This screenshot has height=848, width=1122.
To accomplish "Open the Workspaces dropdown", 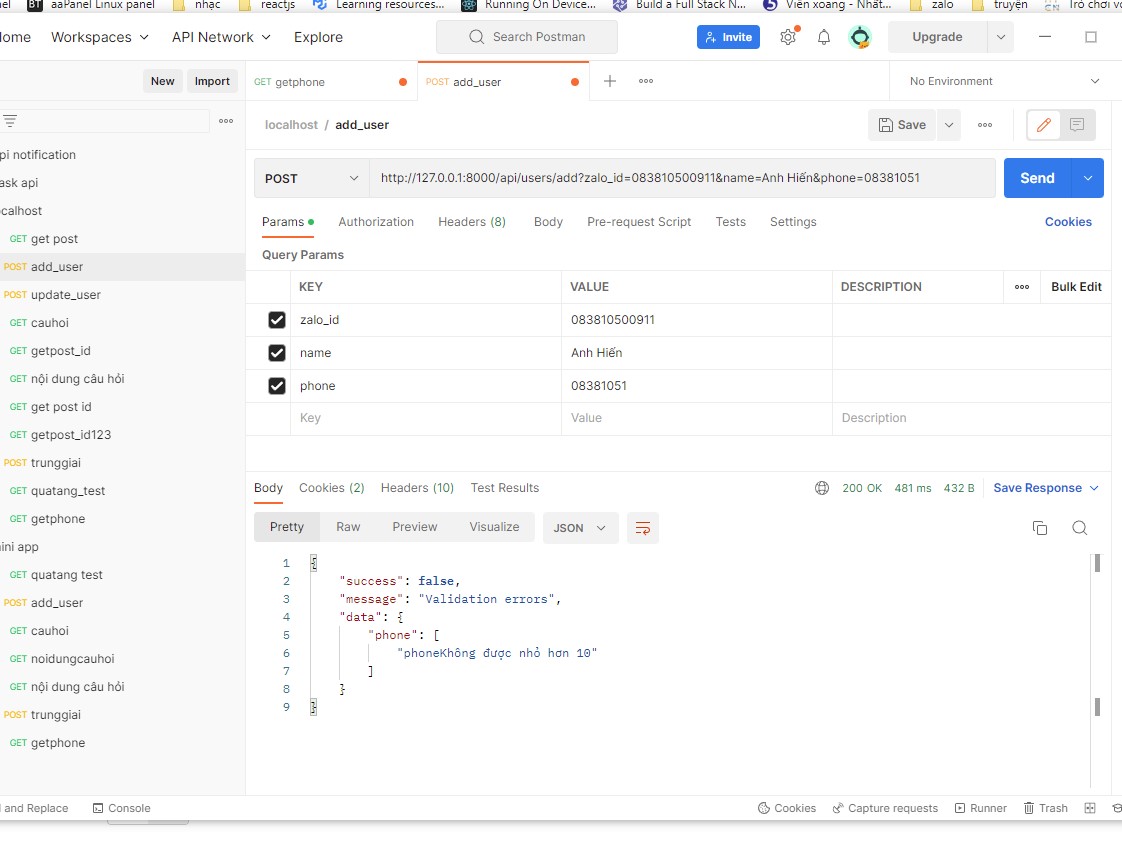I will tap(99, 37).
